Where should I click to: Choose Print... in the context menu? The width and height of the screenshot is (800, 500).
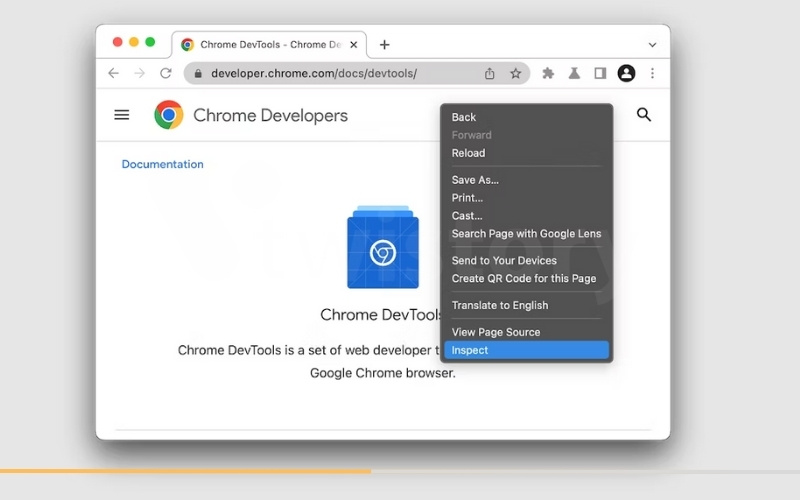[x=527, y=198]
